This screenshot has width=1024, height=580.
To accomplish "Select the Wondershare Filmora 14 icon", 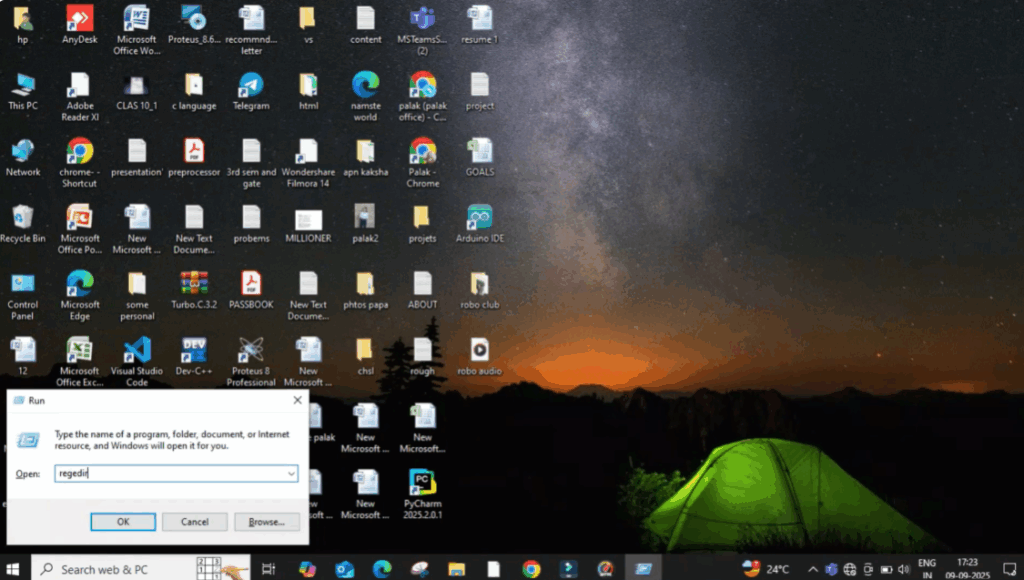I will point(308,152).
